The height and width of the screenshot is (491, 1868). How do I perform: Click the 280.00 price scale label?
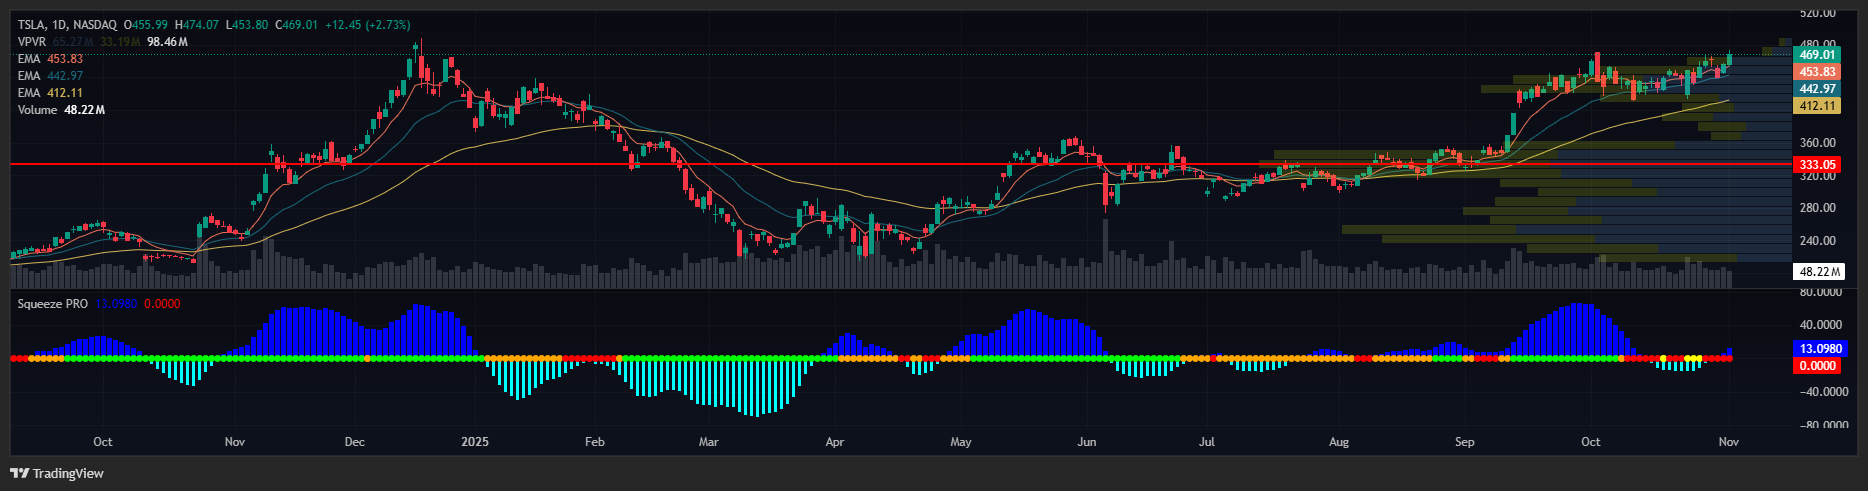pyautogui.click(x=1817, y=208)
